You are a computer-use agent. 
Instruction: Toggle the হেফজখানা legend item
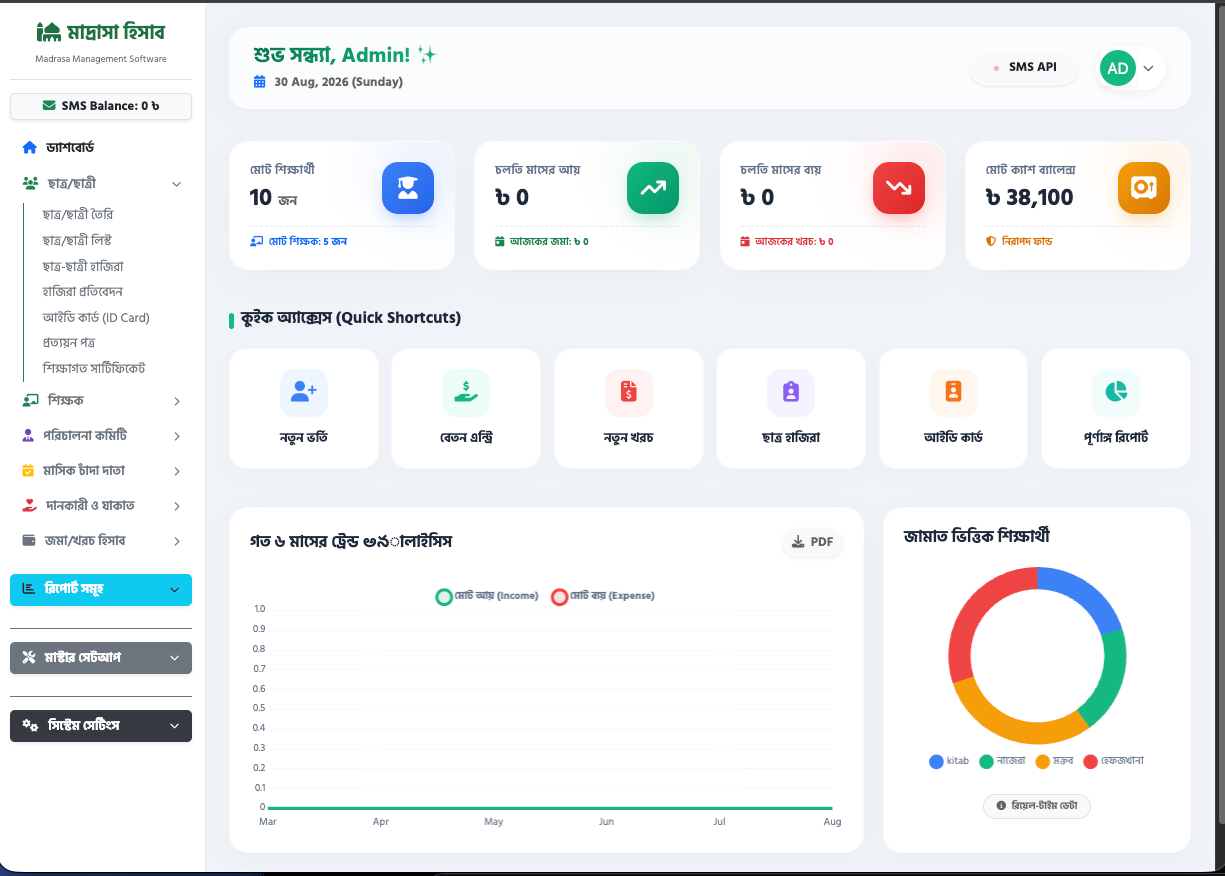pyautogui.click(x=1114, y=761)
